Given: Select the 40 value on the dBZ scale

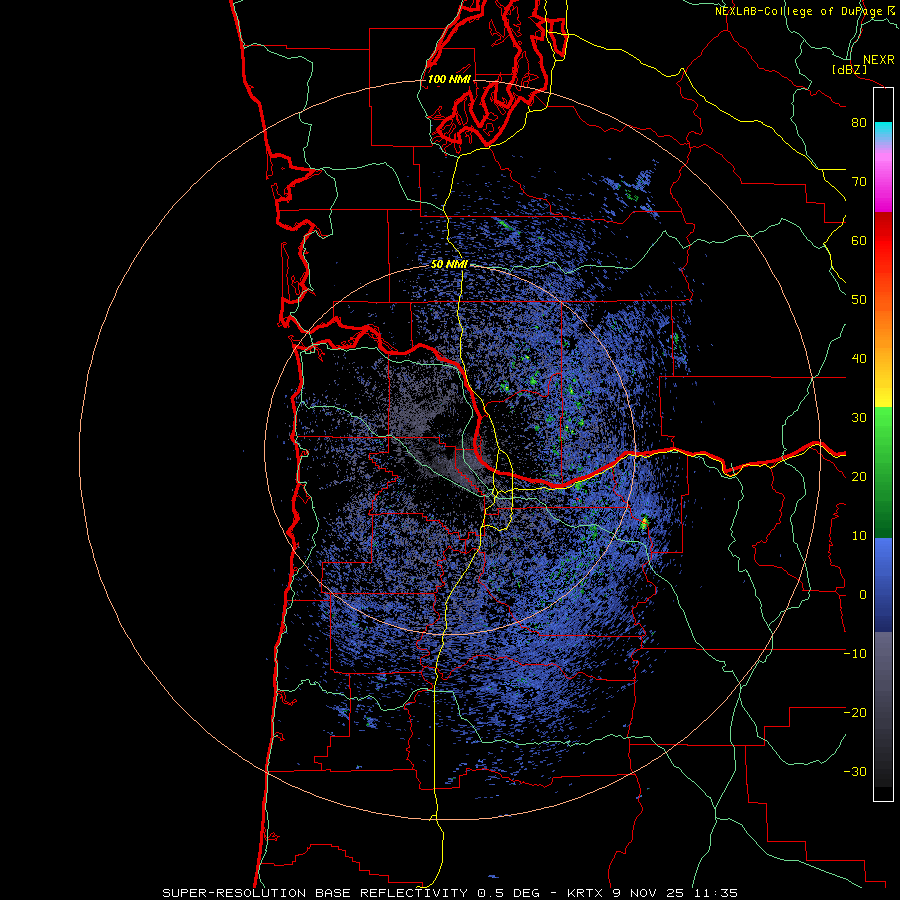Looking at the screenshot, I should tap(859, 359).
